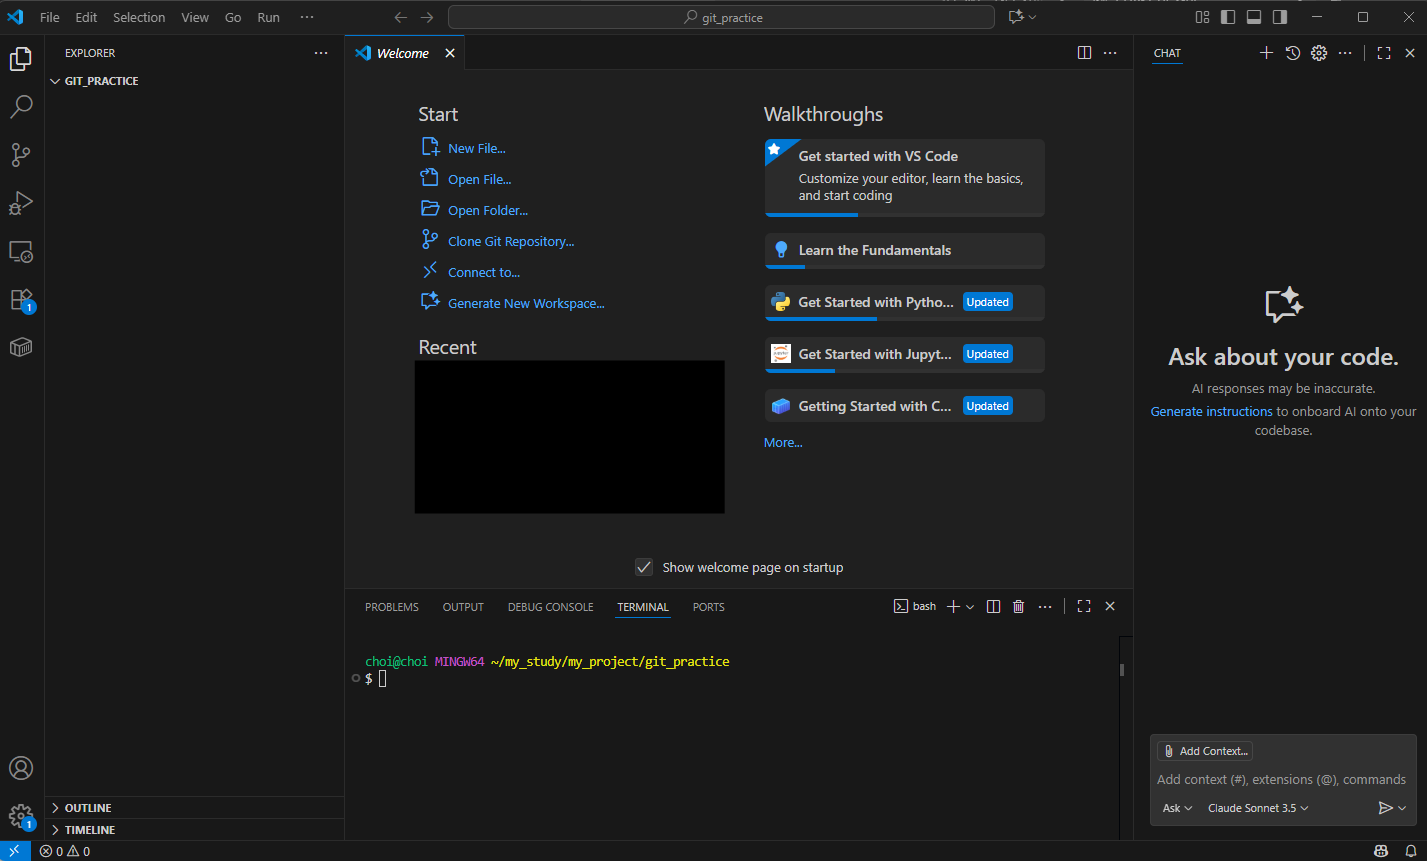Open the title bar overflow menu ellipsis

(307, 17)
